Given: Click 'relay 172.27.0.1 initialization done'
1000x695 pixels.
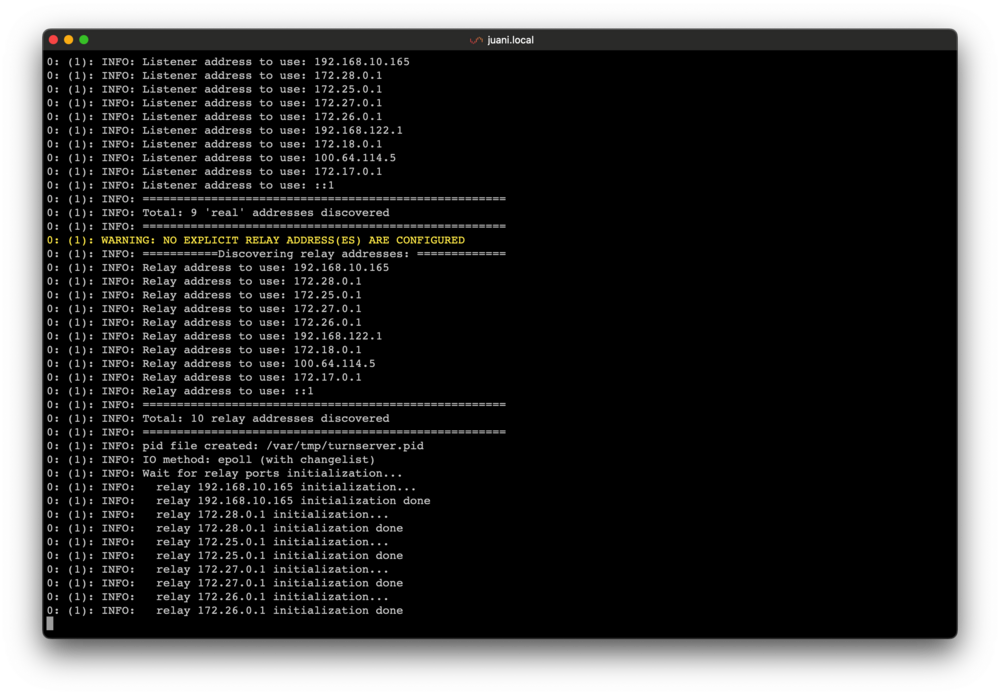Looking at the screenshot, I should point(279,583).
